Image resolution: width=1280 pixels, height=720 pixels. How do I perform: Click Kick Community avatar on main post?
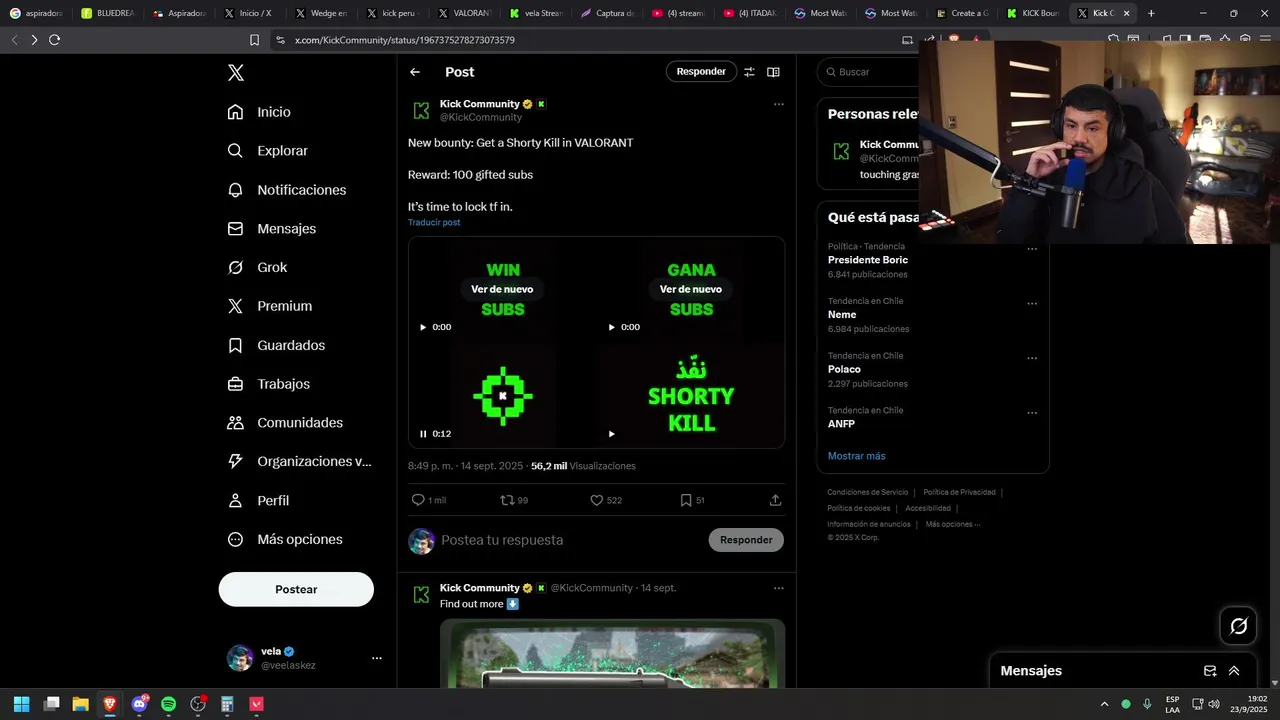pos(421,110)
